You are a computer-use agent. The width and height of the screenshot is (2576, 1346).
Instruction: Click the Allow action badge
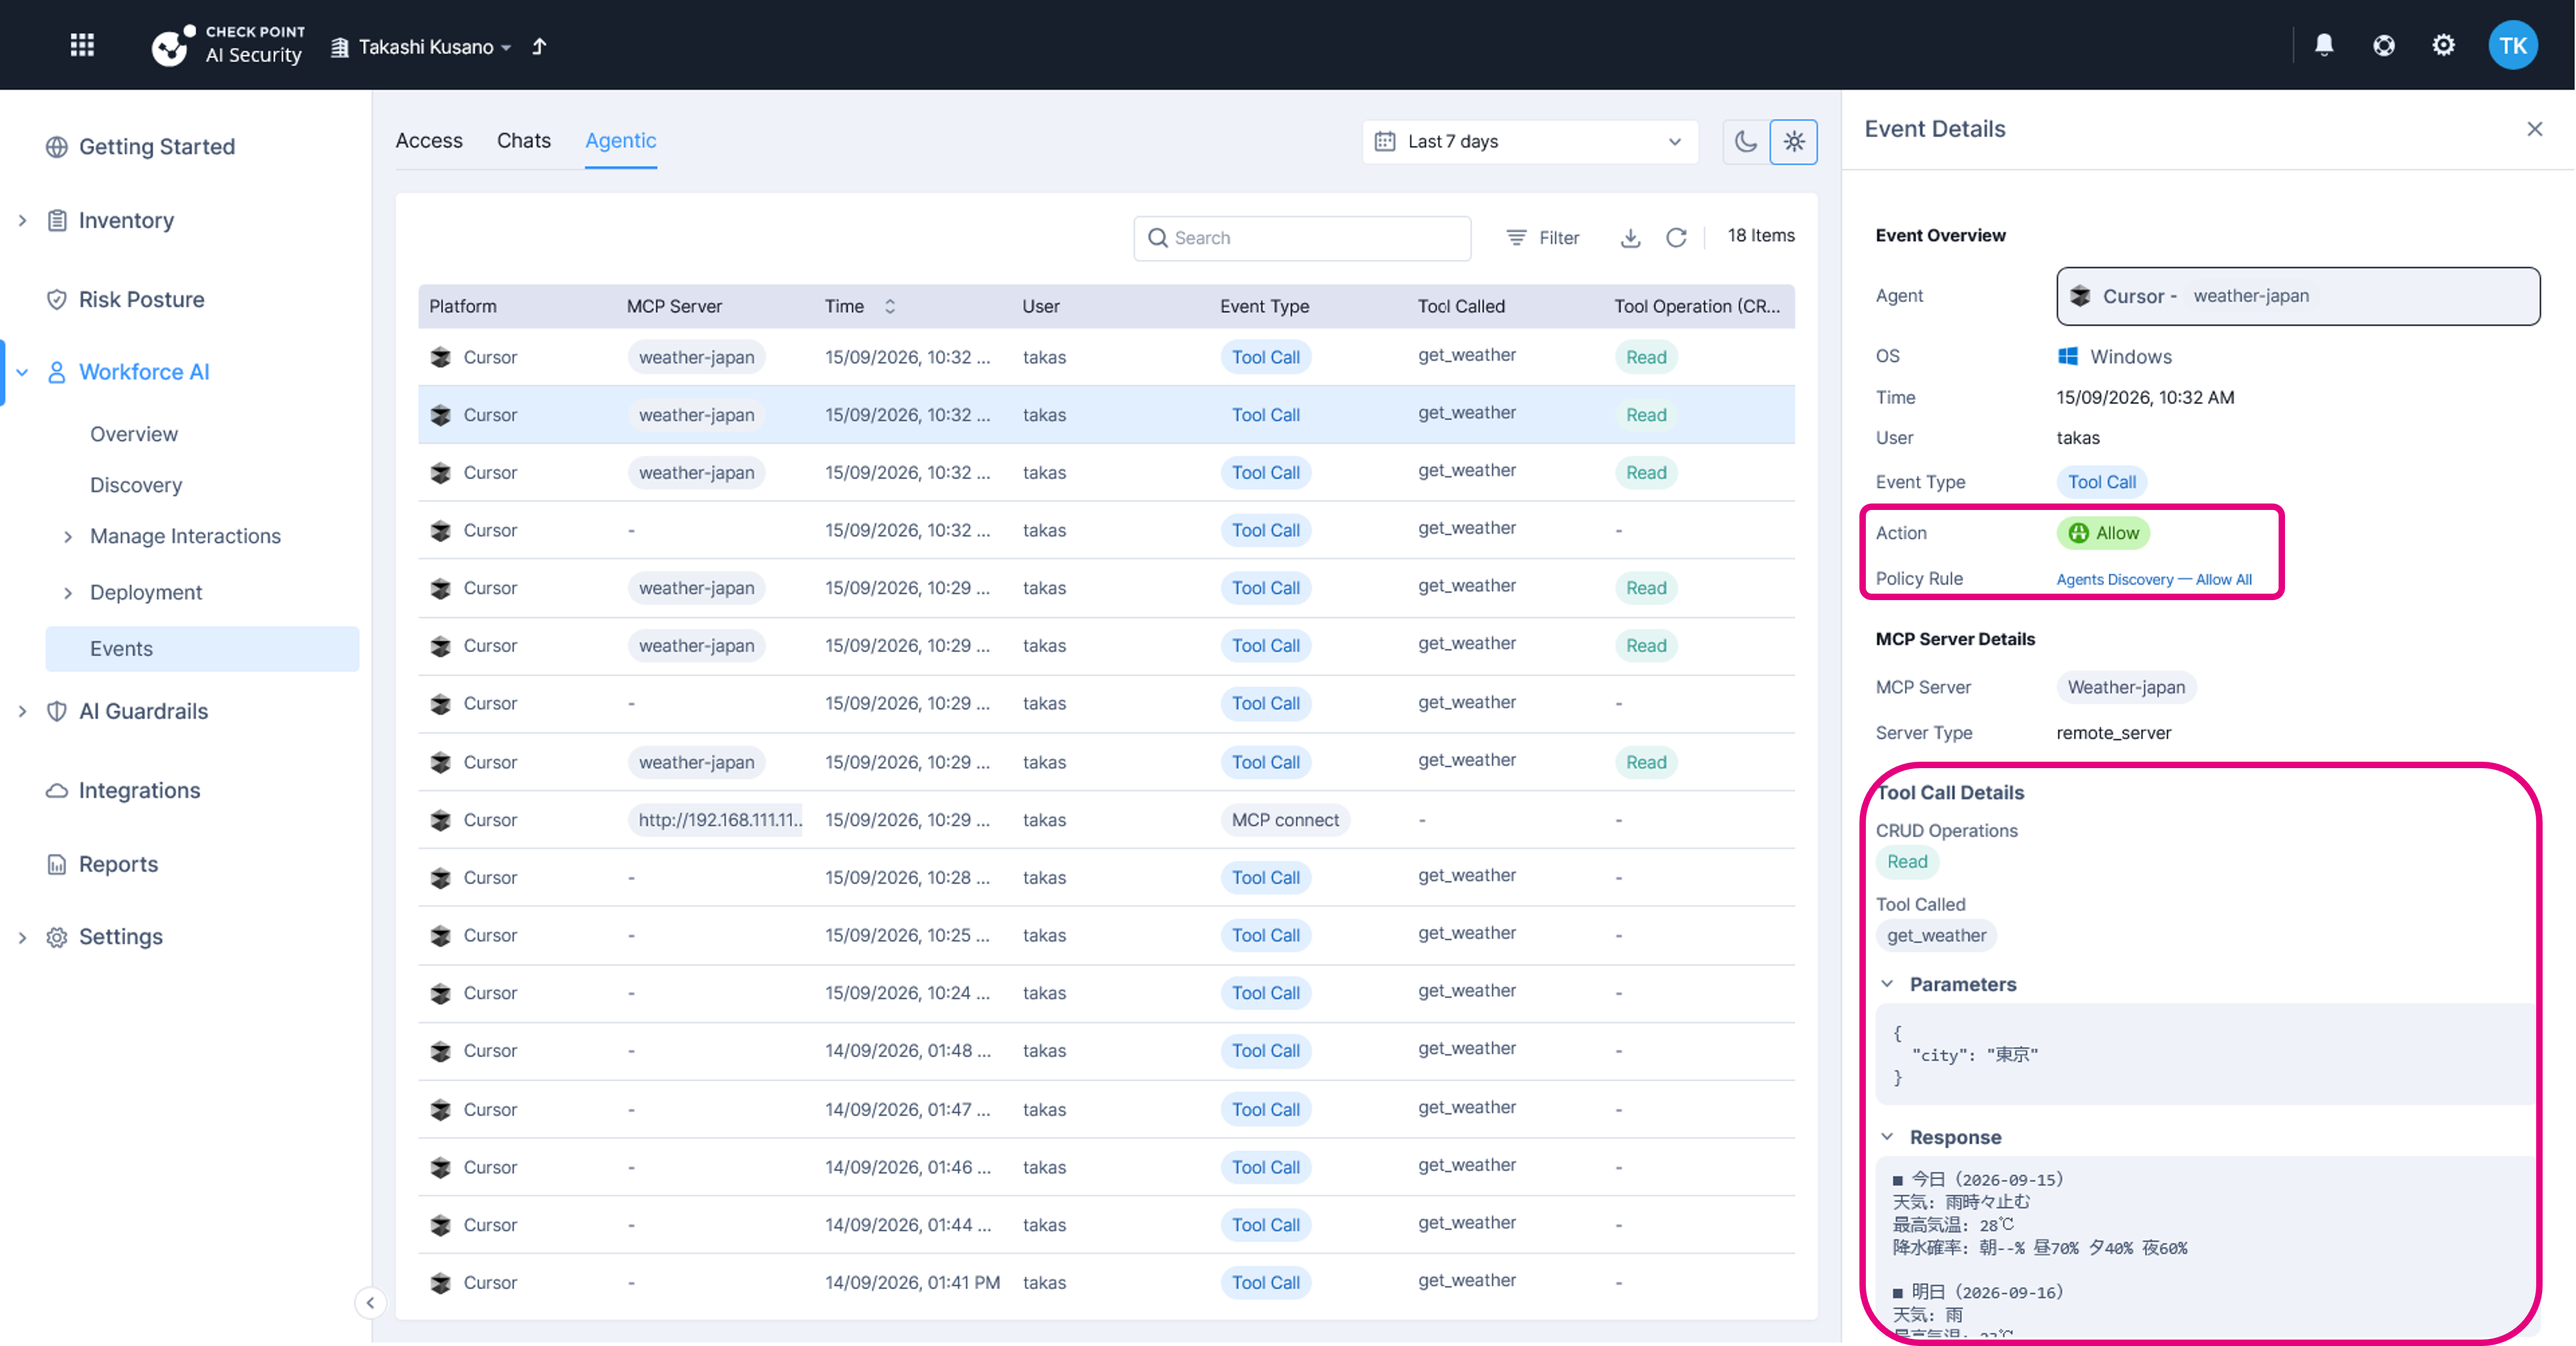[2103, 533]
